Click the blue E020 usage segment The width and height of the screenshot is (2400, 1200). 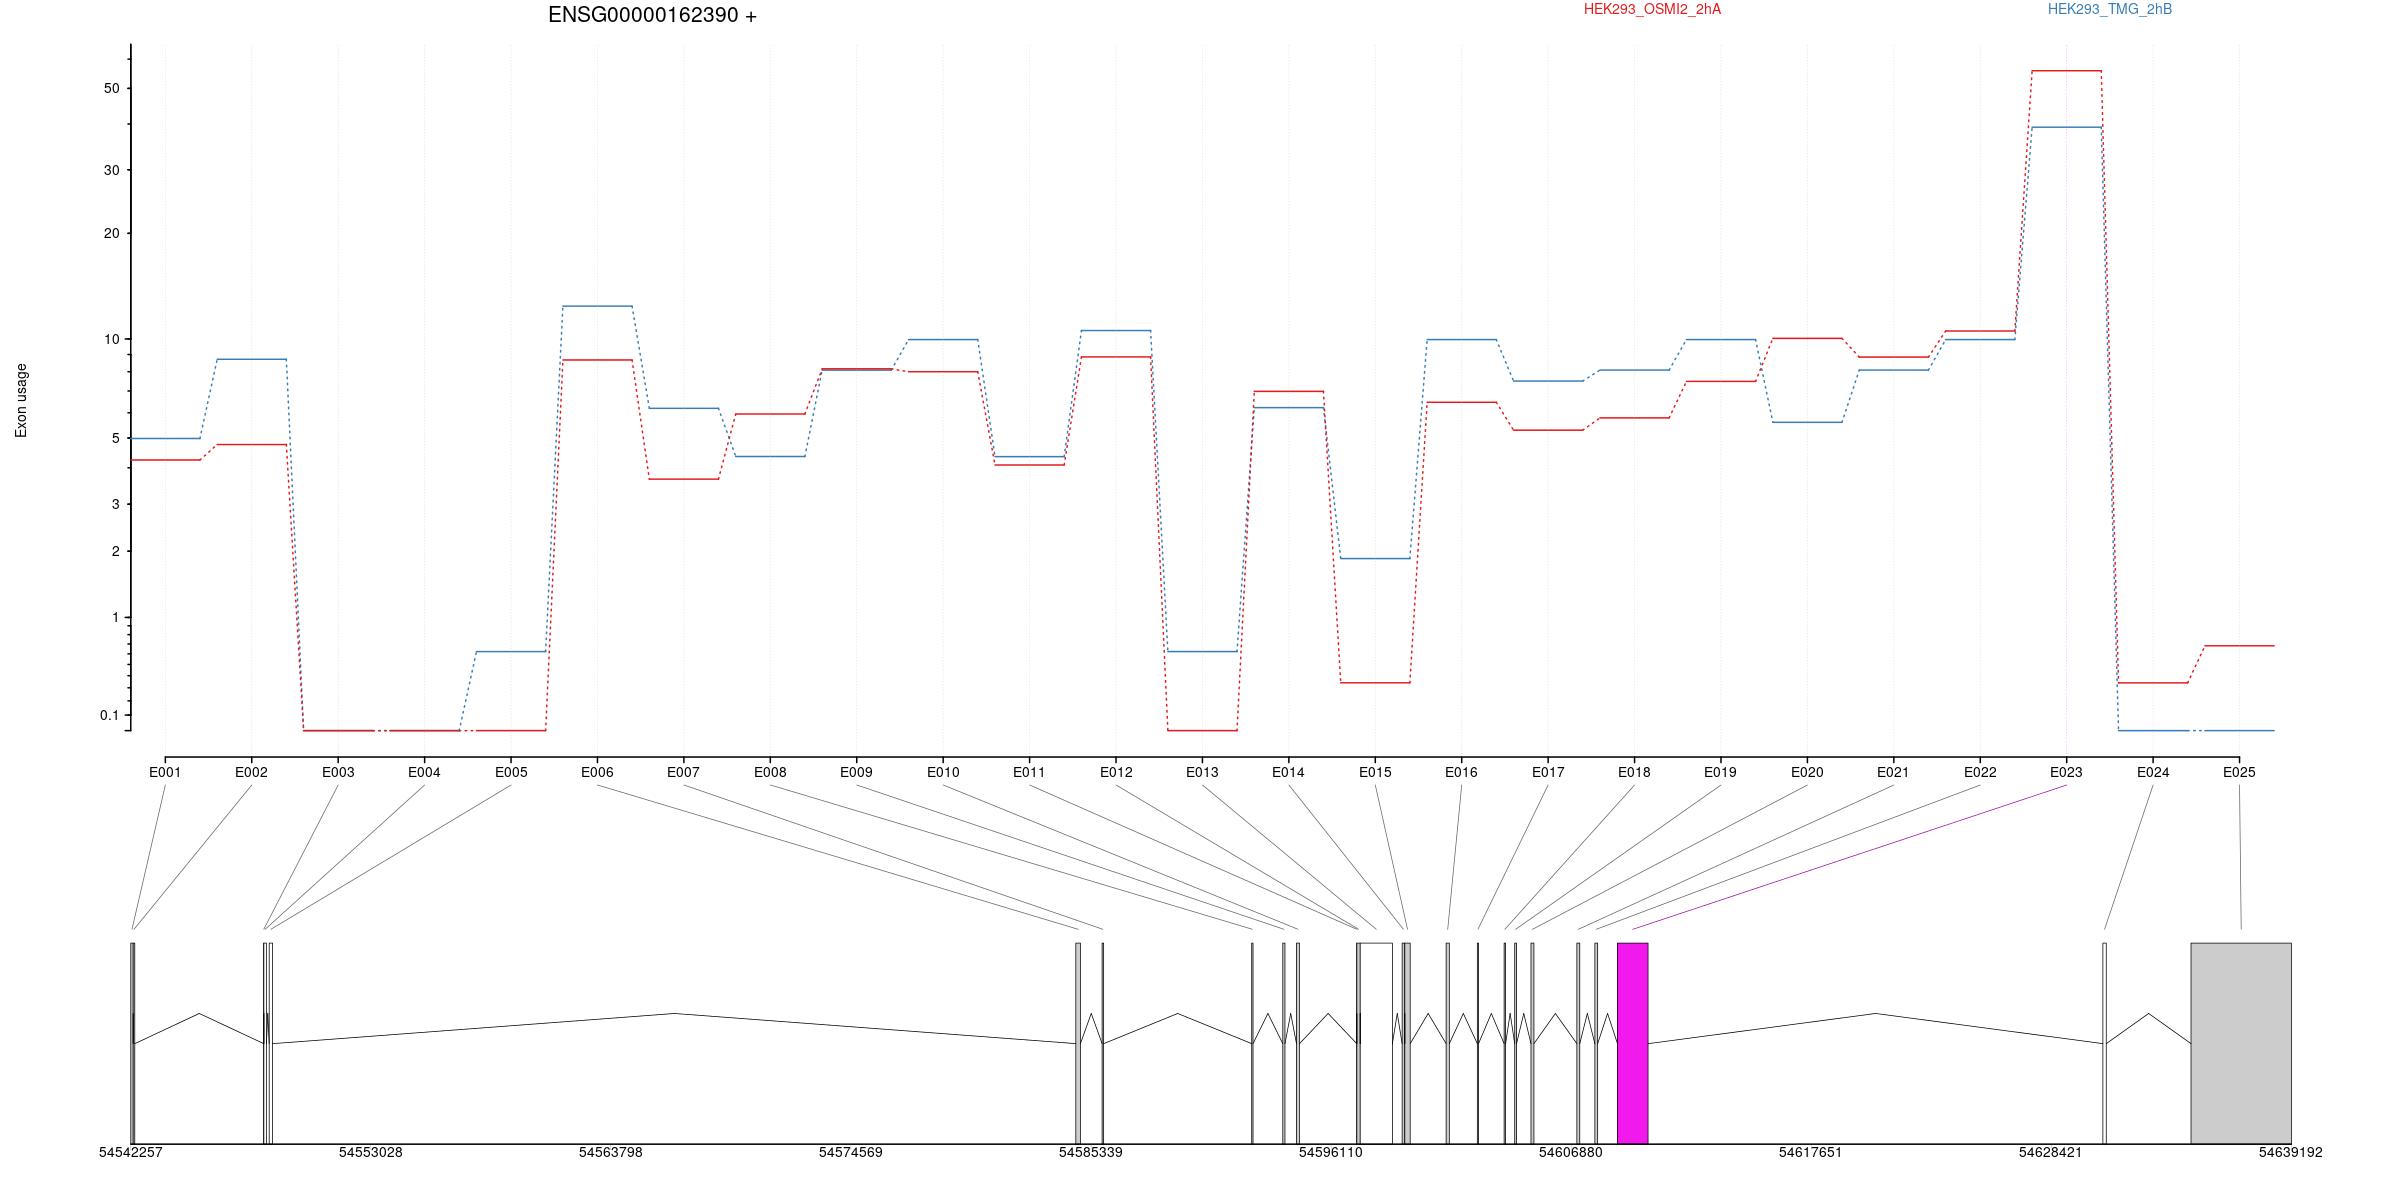(x=1807, y=422)
